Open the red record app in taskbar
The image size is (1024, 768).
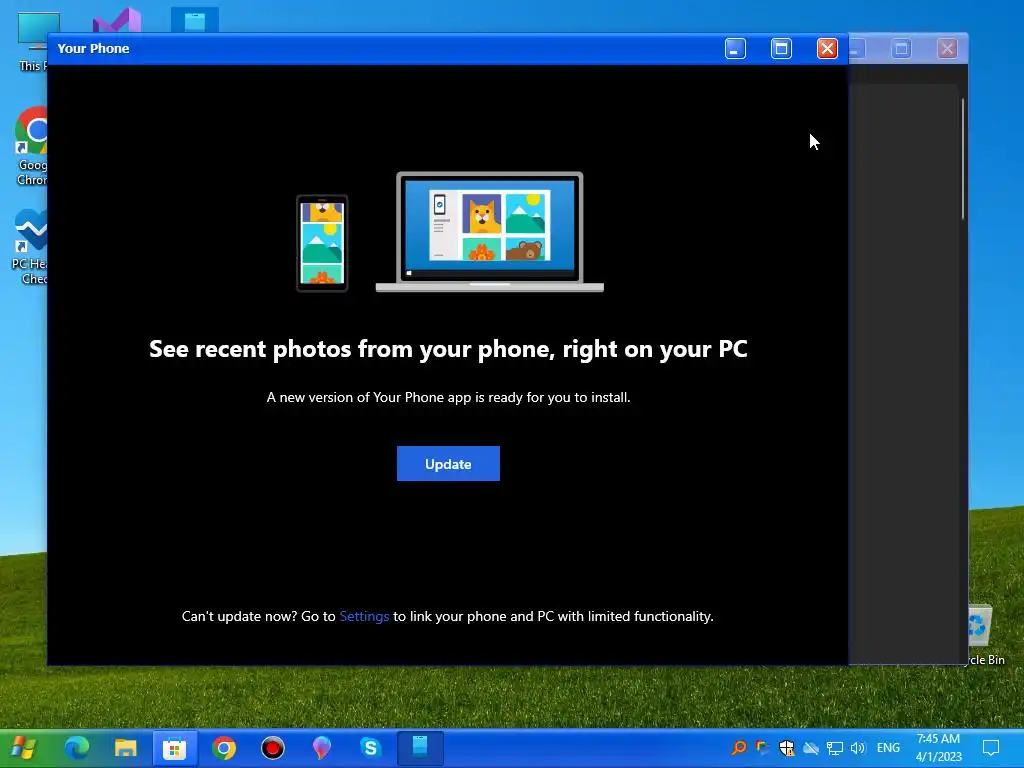(x=272, y=748)
